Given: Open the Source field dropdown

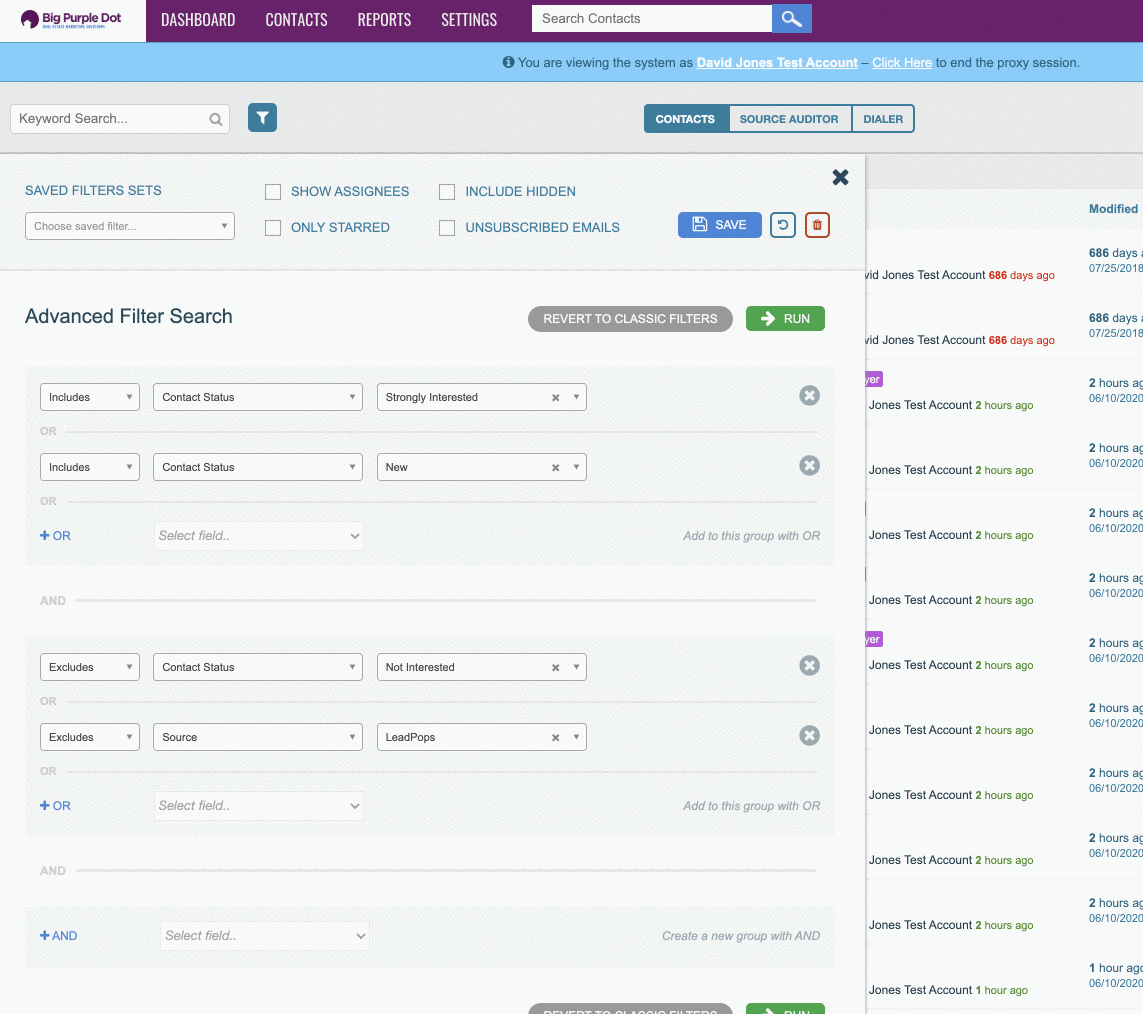Looking at the screenshot, I should tap(258, 737).
